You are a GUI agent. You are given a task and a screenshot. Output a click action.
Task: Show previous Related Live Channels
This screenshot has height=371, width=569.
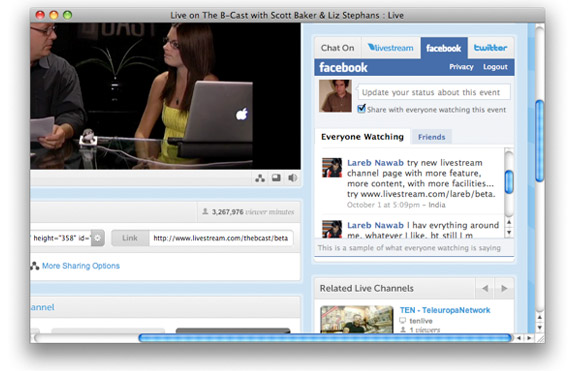[485, 288]
